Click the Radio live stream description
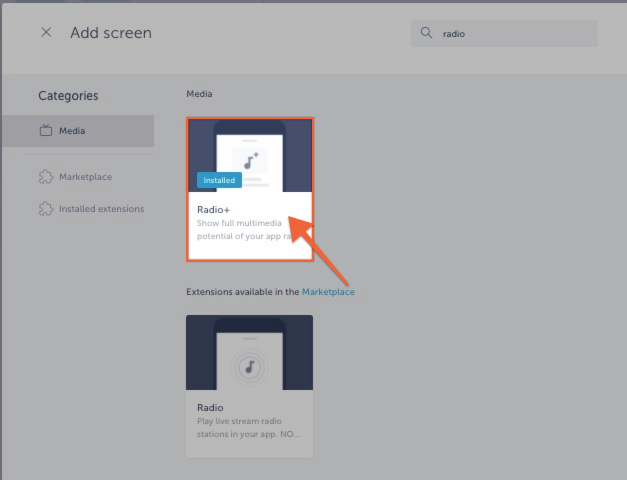This screenshot has width=627, height=480. pyautogui.click(x=248, y=428)
